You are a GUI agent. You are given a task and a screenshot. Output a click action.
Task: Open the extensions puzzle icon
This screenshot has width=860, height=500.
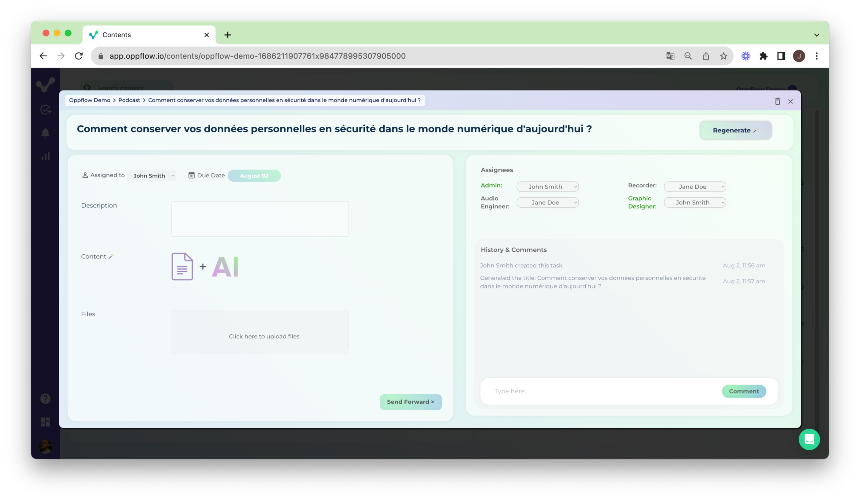point(763,56)
